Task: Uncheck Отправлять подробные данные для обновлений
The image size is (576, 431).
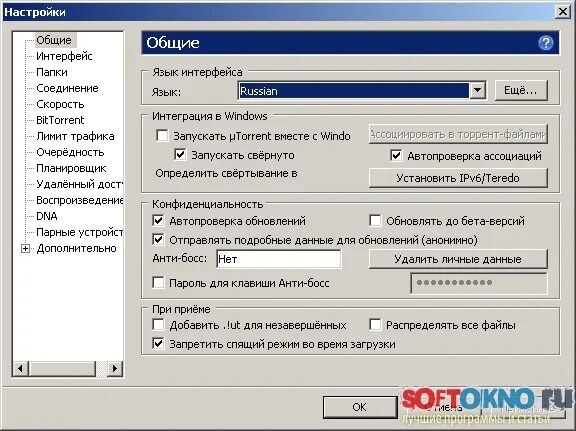Action: (x=158, y=240)
